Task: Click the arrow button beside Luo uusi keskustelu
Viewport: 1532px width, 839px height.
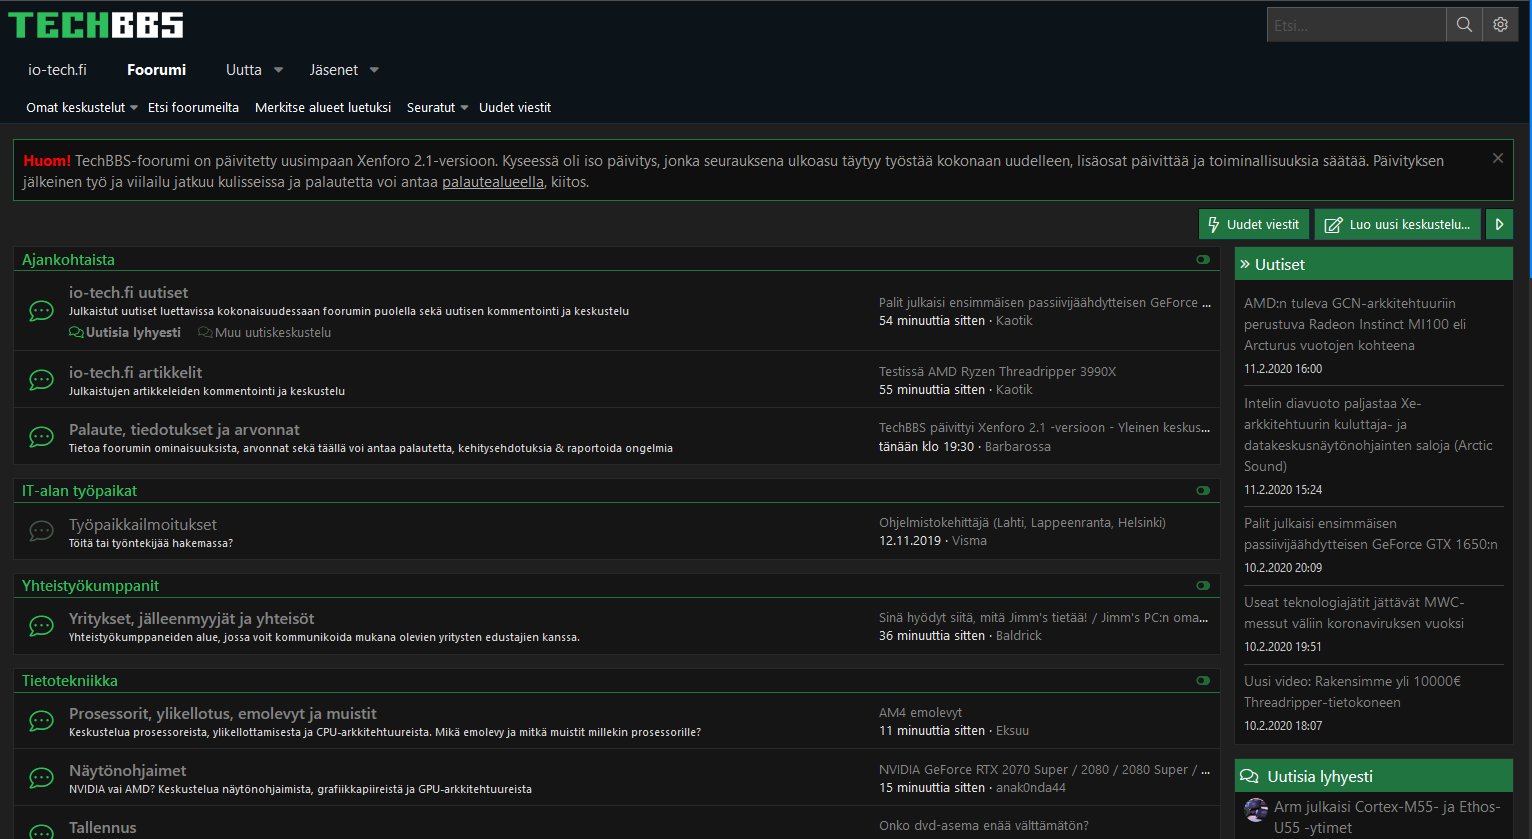Action: (1499, 225)
